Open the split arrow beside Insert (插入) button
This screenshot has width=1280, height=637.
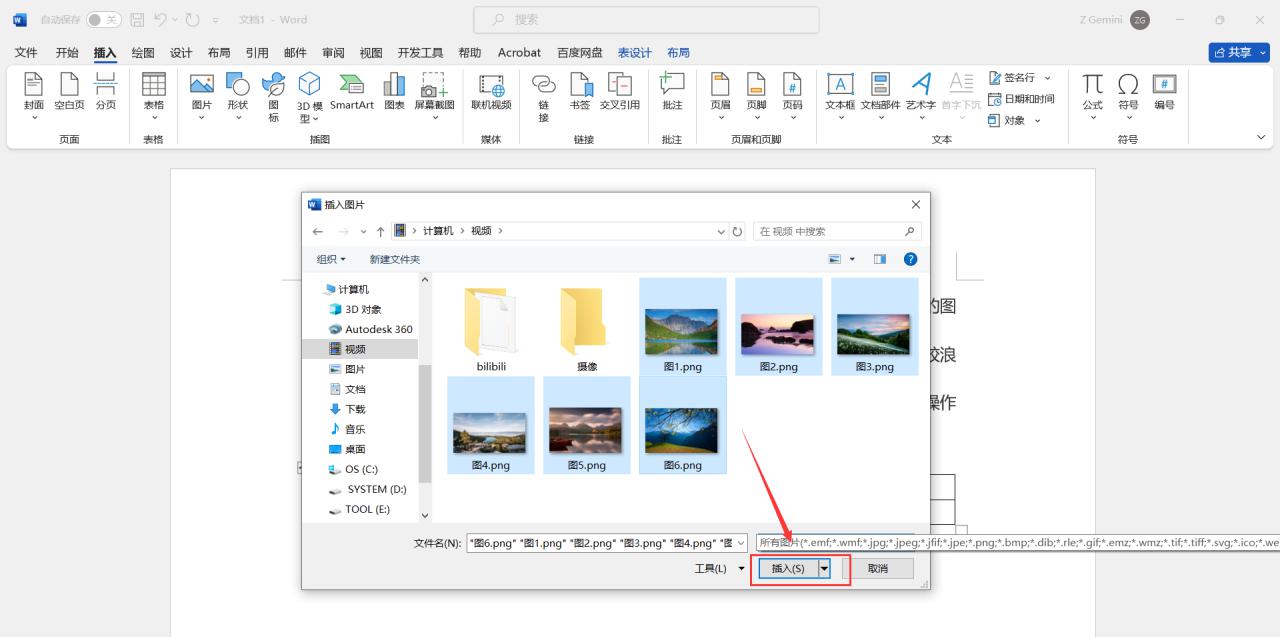(824, 568)
